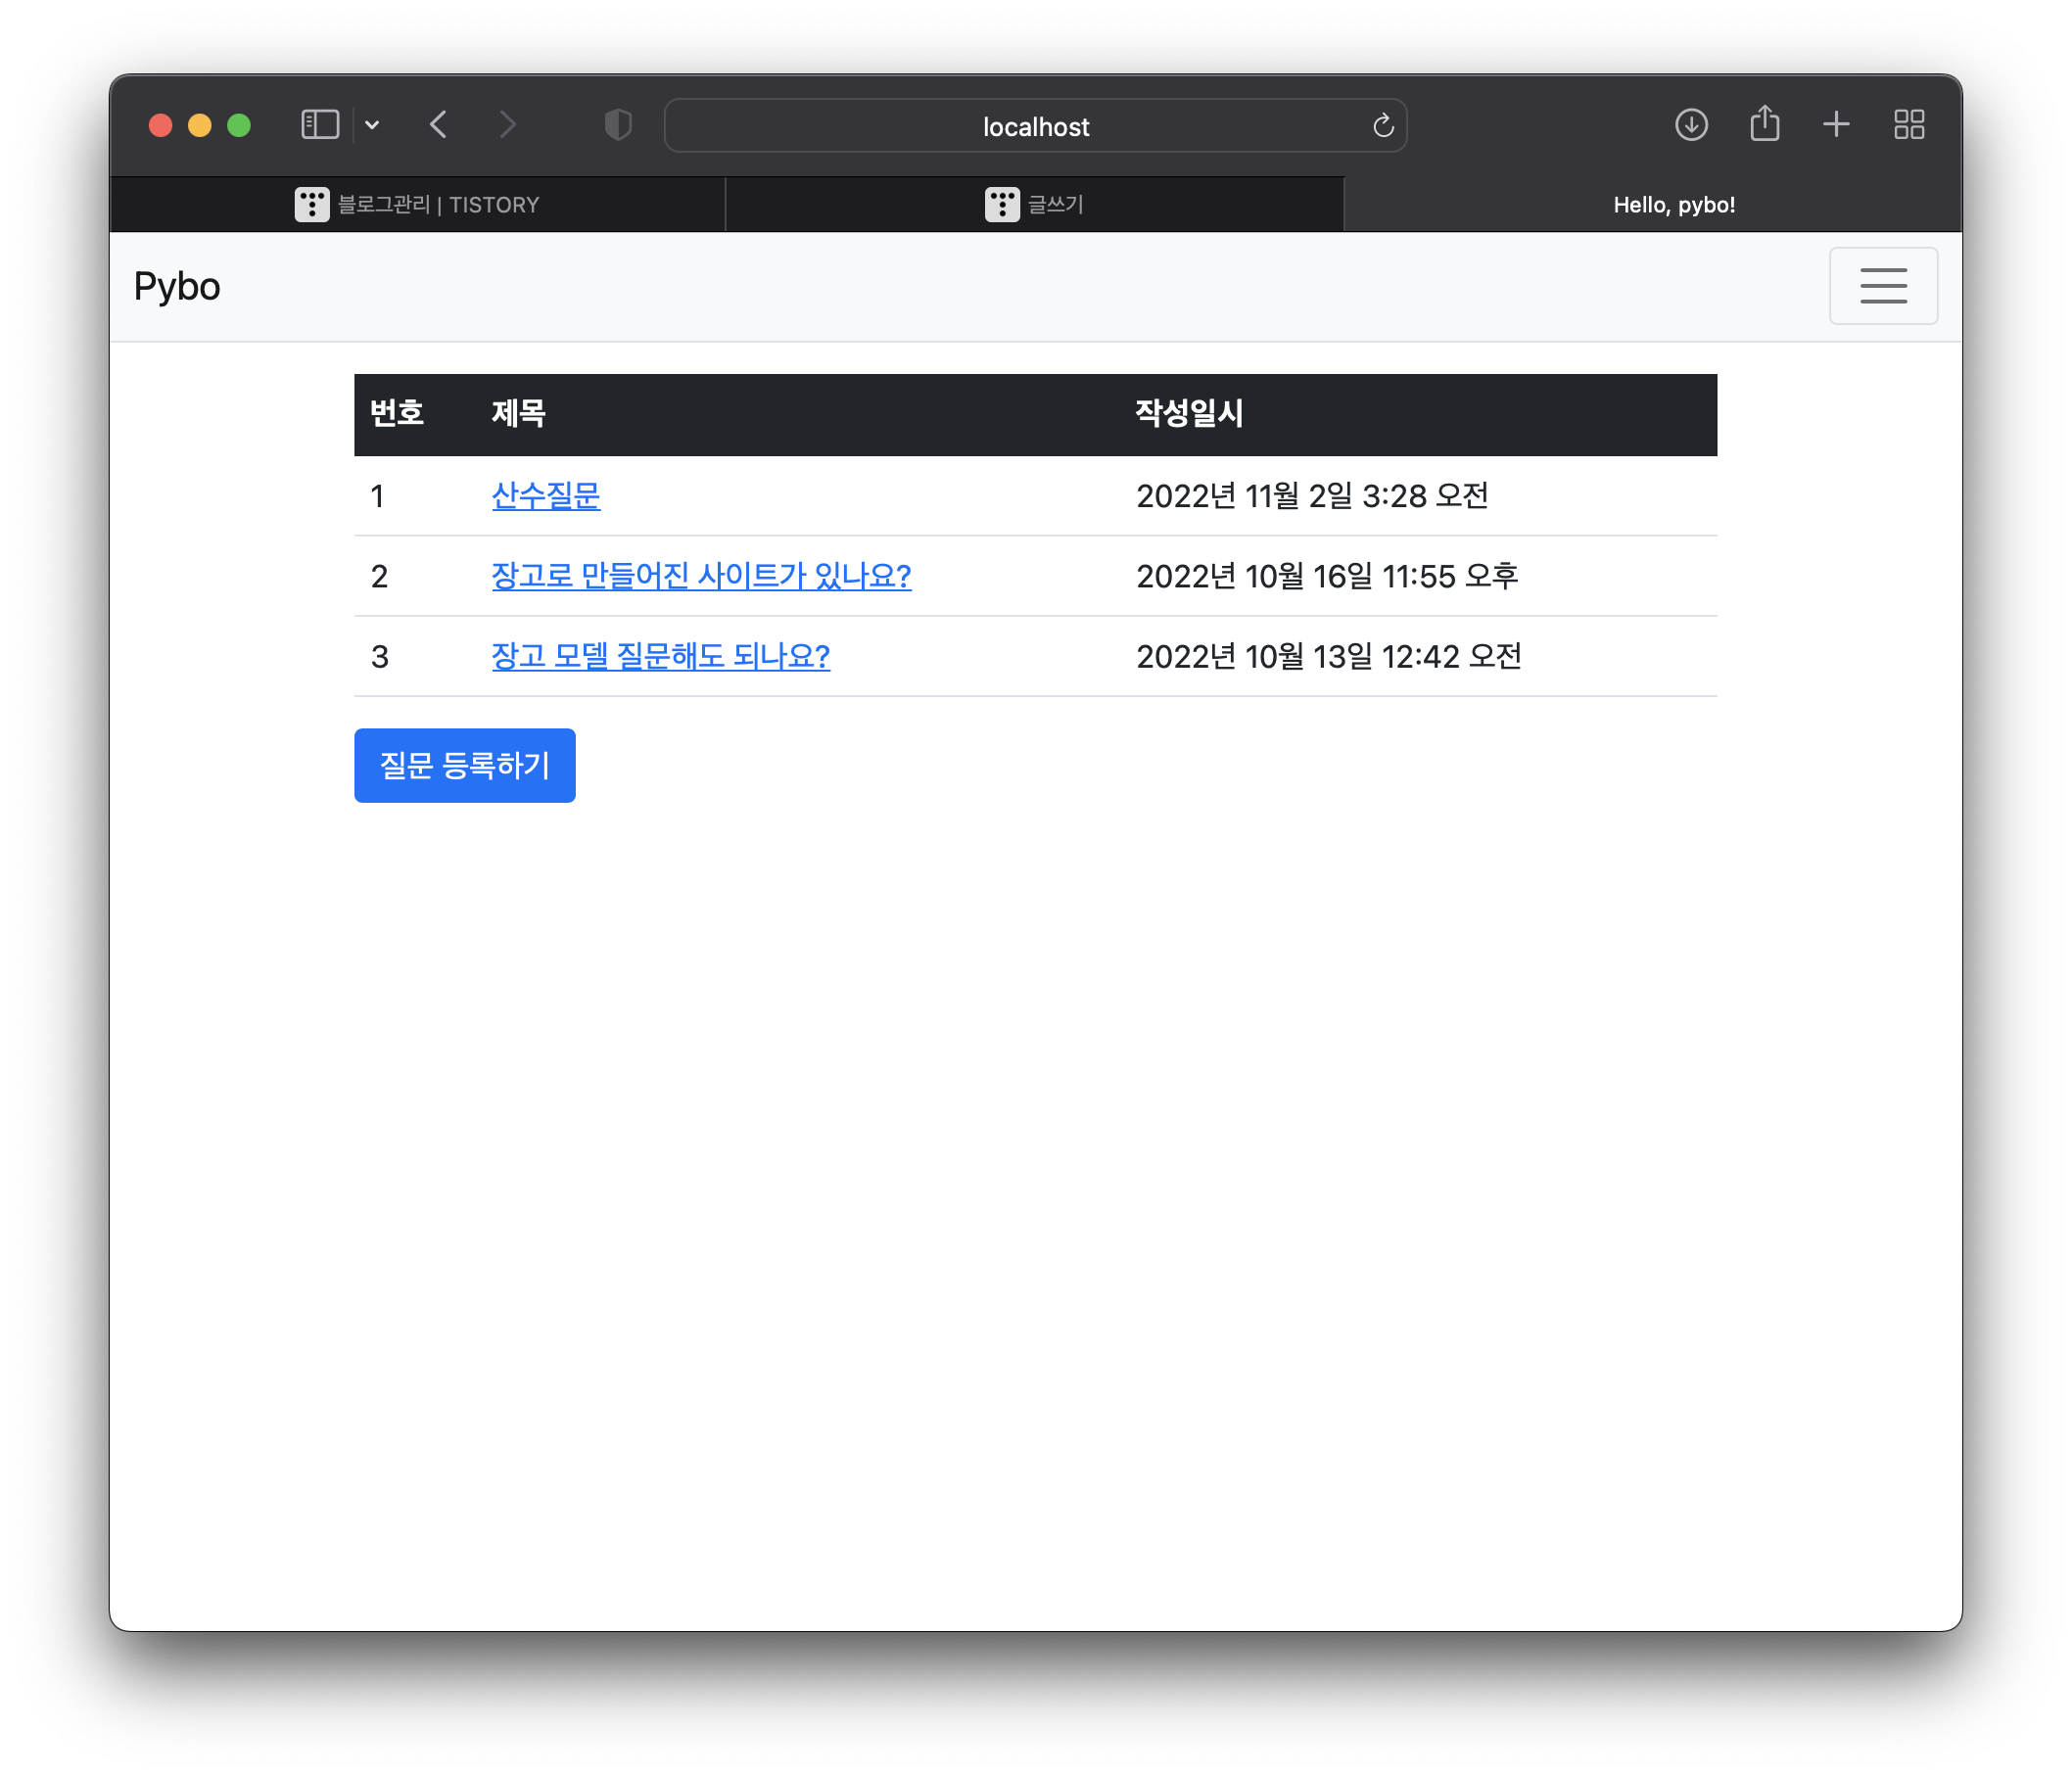Reload the page with refresh icon
The height and width of the screenshot is (1776, 2072).
point(1383,126)
